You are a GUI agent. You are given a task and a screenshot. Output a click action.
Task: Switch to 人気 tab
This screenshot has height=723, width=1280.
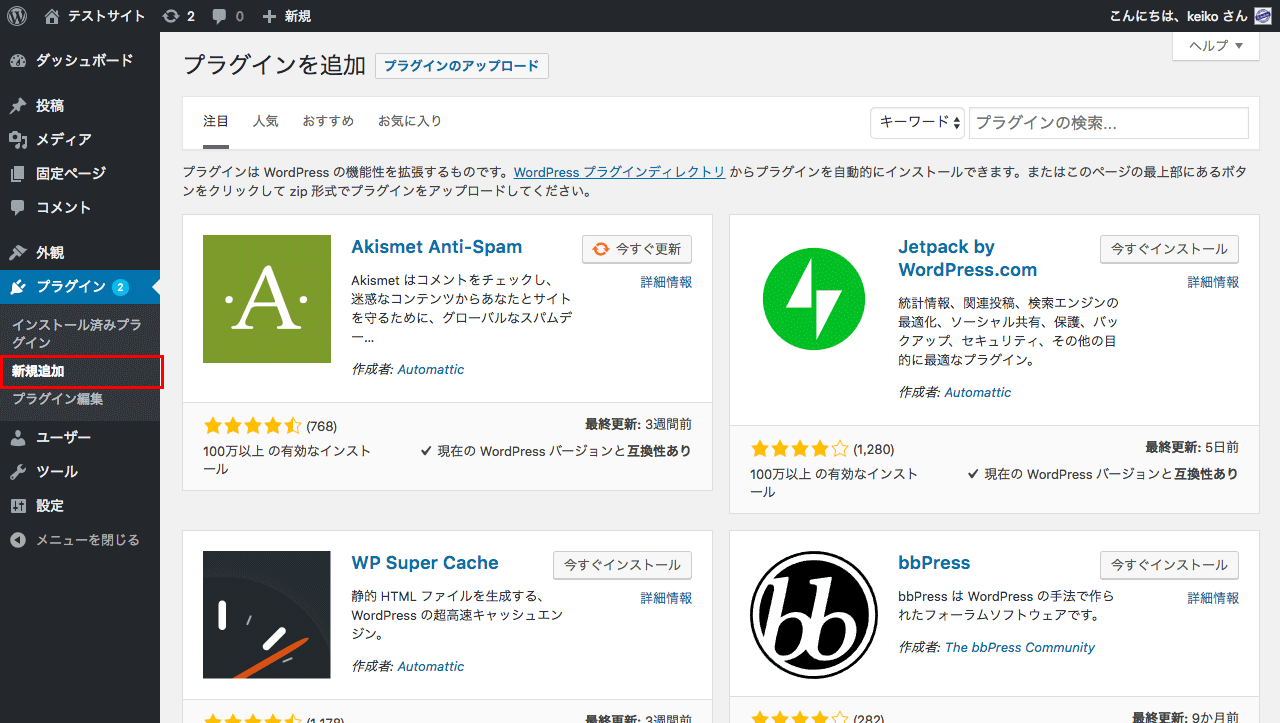(266, 121)
